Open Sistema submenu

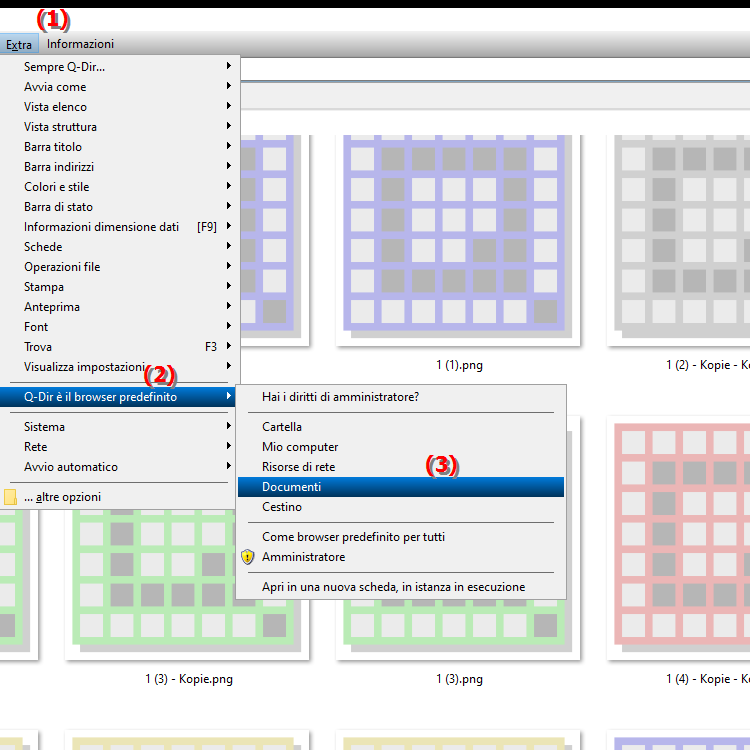tap(119, 427)
